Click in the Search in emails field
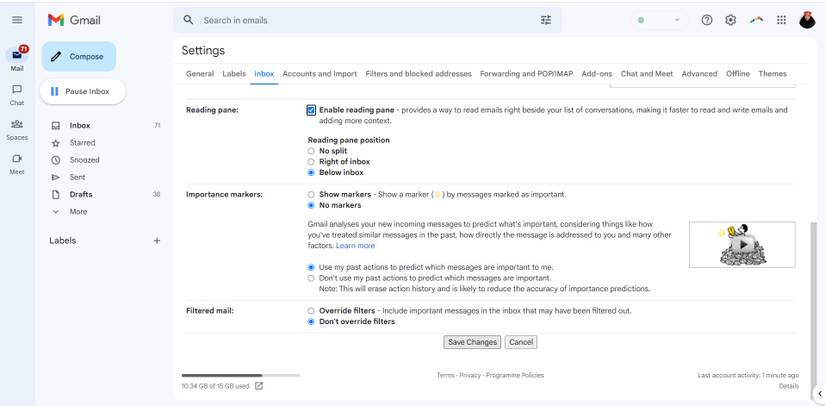This screenshot has height=406, width=825. (x=360, y=20)
